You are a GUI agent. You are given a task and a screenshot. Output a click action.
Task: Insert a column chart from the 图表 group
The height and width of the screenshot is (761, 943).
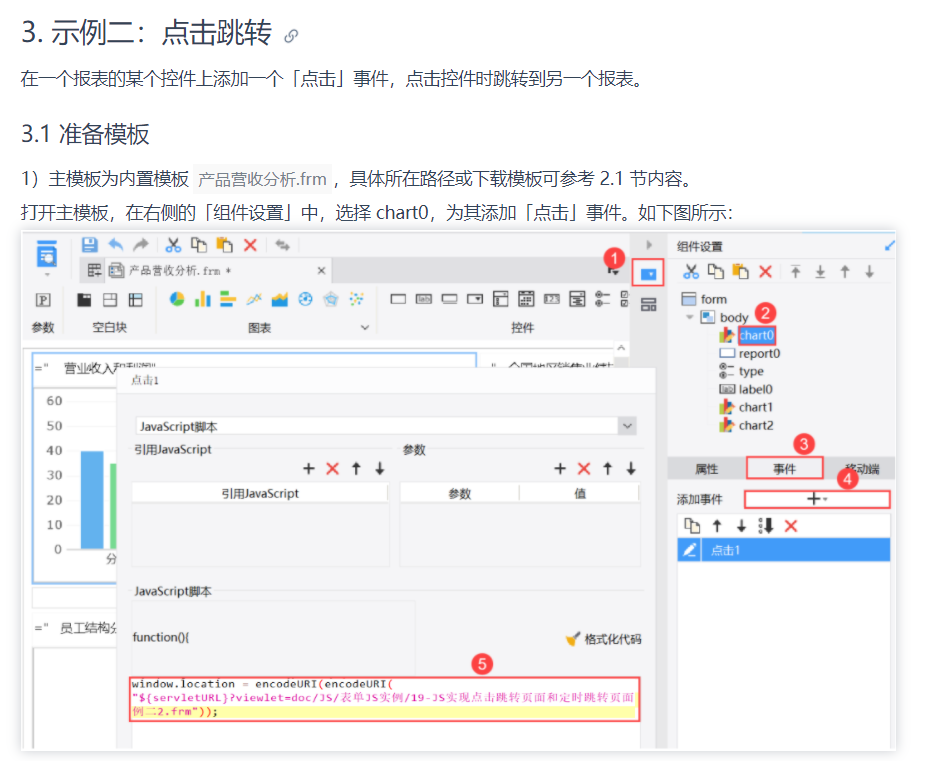[x=203, y=299]
